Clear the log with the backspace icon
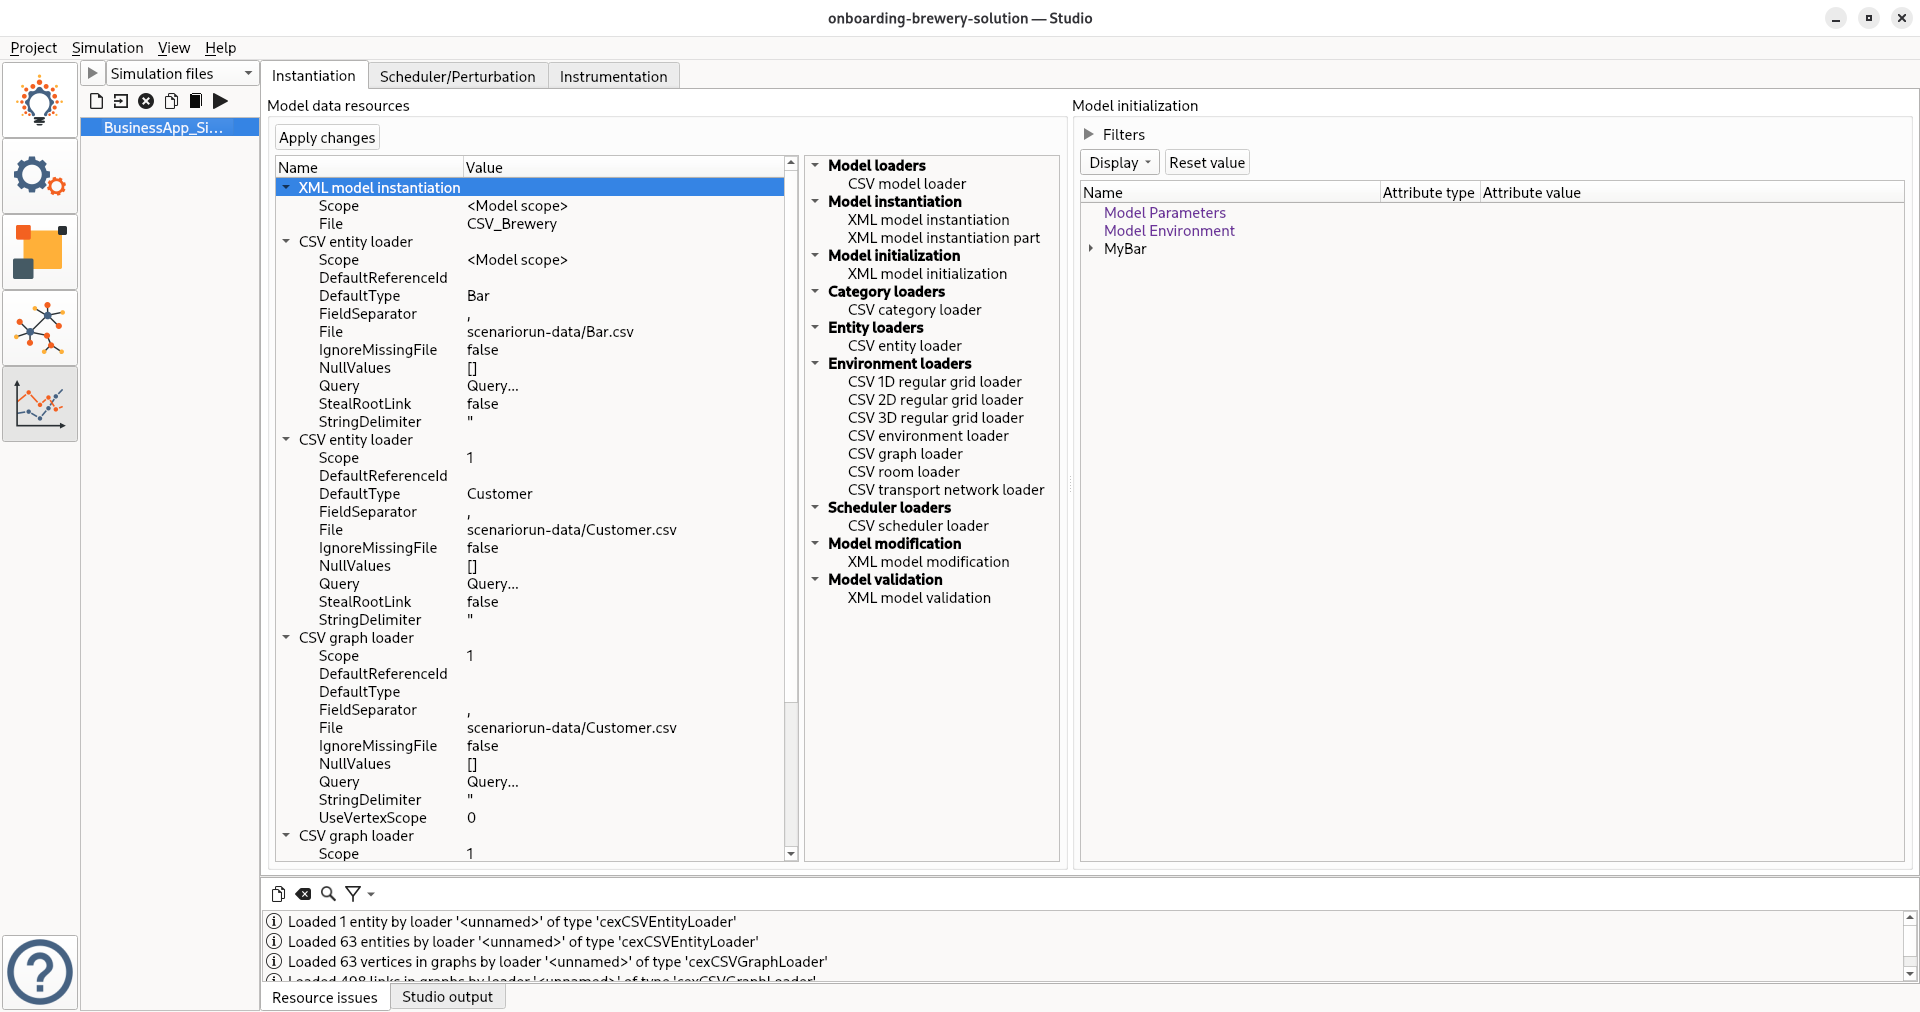The width and height of the screenshot is (1920, 1012). coord(303,894)
